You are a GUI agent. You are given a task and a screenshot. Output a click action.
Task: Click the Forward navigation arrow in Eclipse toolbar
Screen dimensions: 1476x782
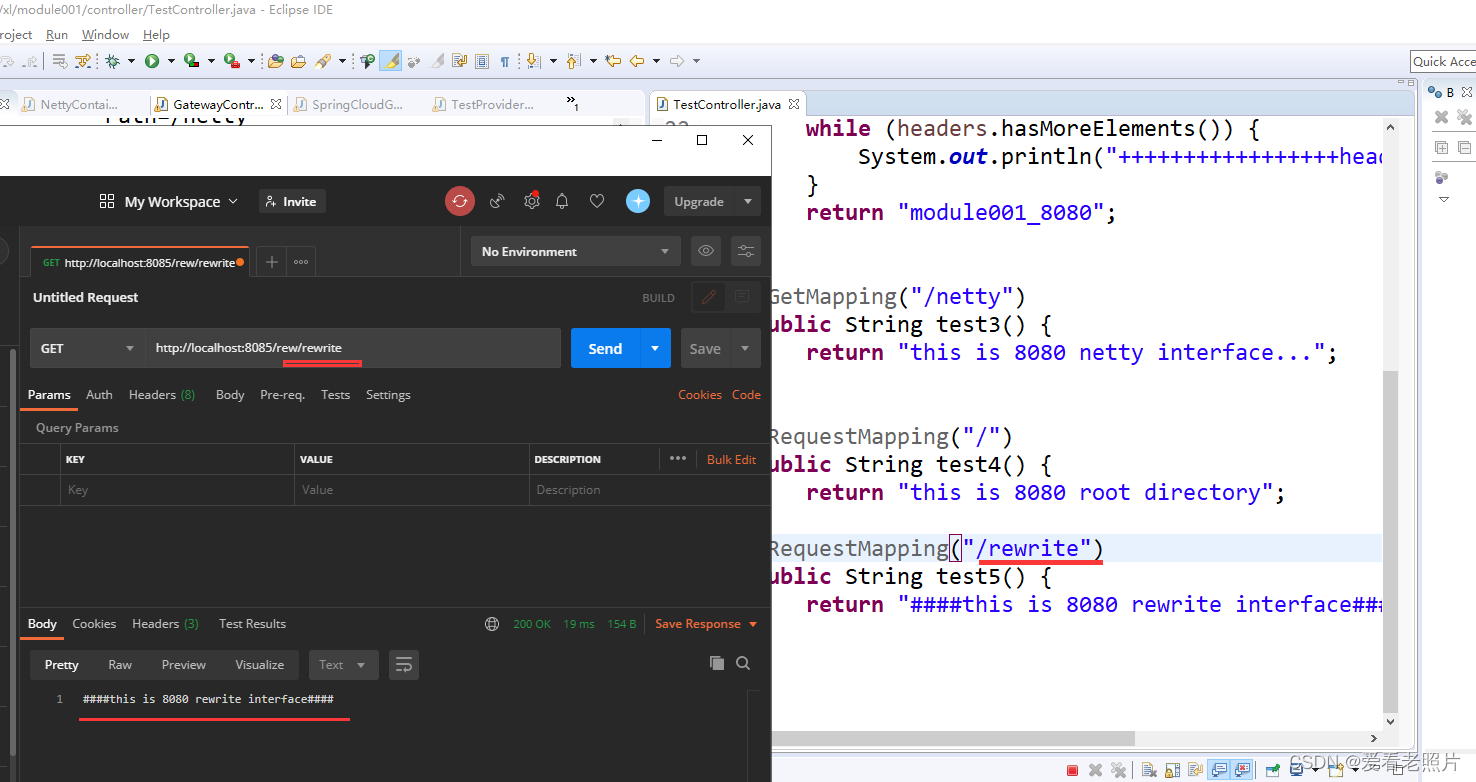(x=676, y=61)
